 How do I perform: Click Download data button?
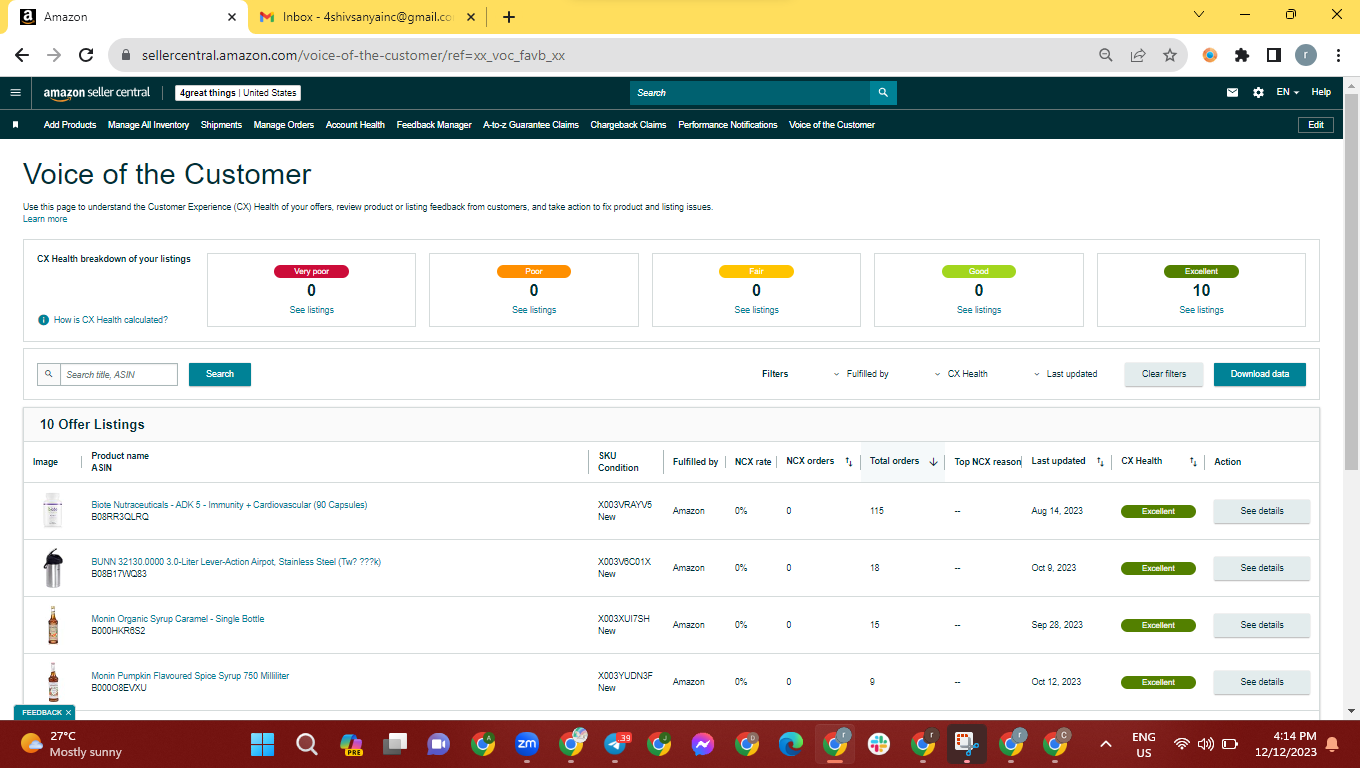point(1260,374)
